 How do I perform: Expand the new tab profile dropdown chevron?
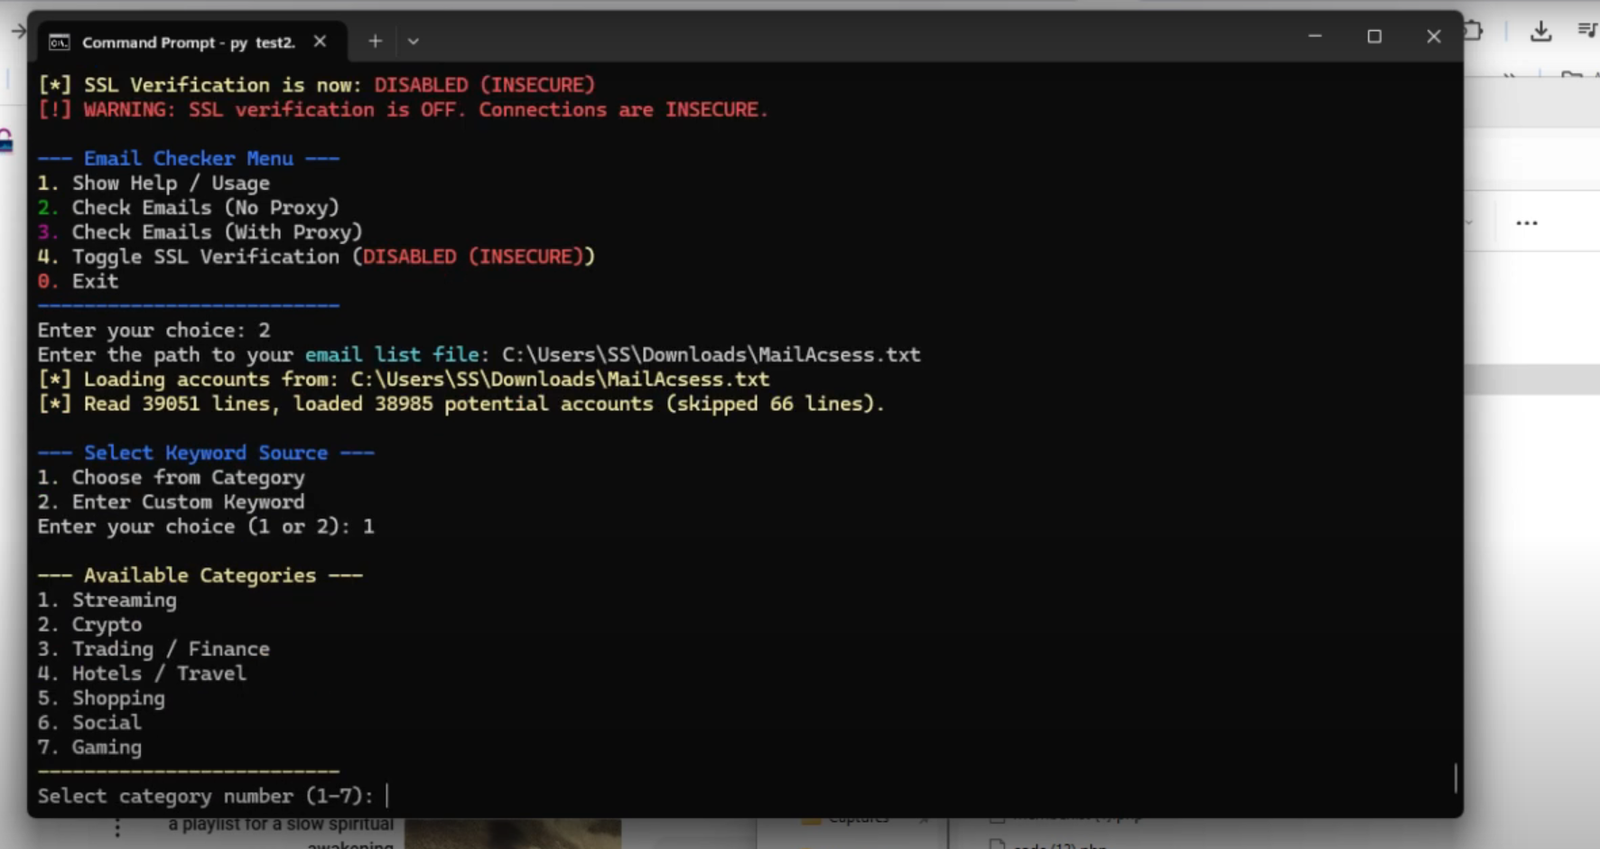point(413,42)
